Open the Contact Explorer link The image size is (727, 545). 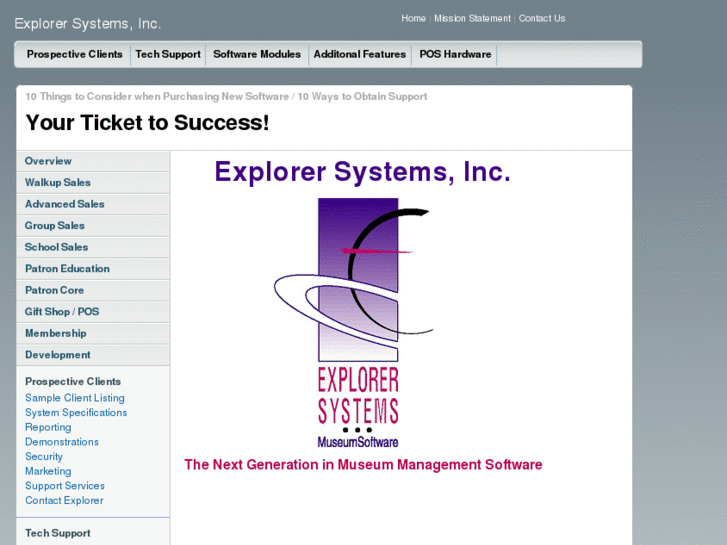pyautogui.click(x=64, y=500)
